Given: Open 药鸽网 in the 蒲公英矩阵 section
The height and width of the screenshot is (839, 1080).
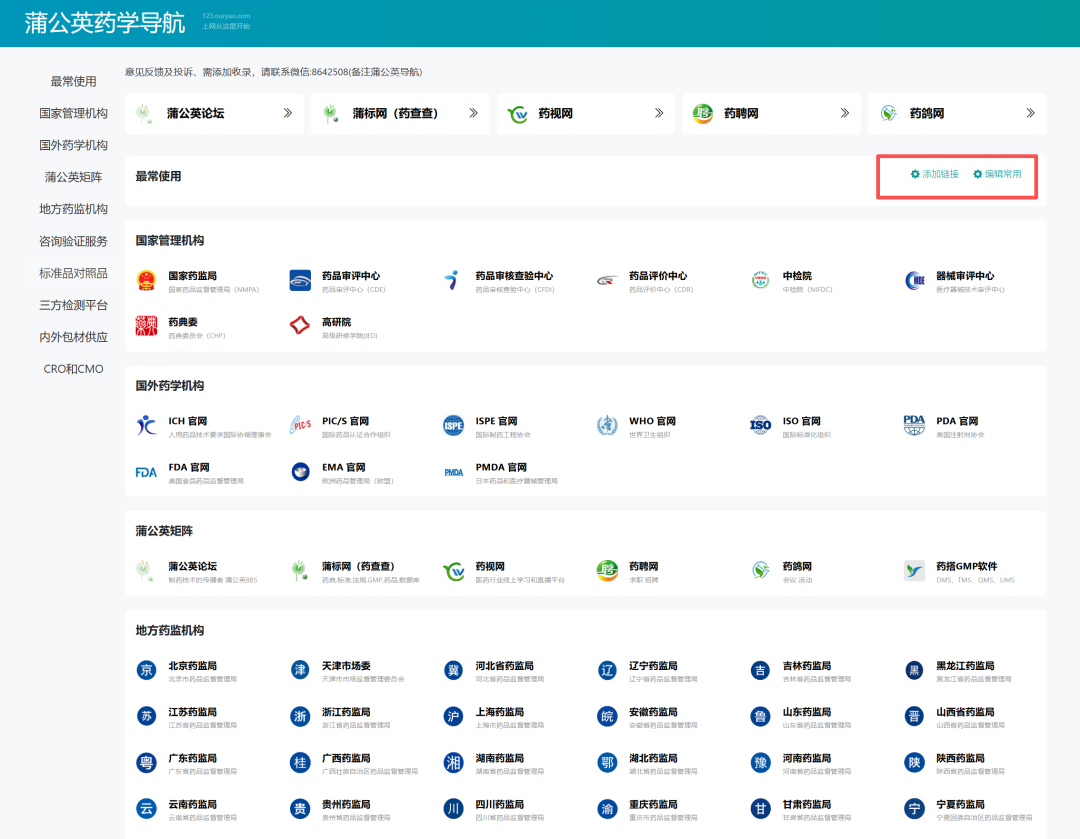Looking at the screenshot, I should [x=797, y=566].
